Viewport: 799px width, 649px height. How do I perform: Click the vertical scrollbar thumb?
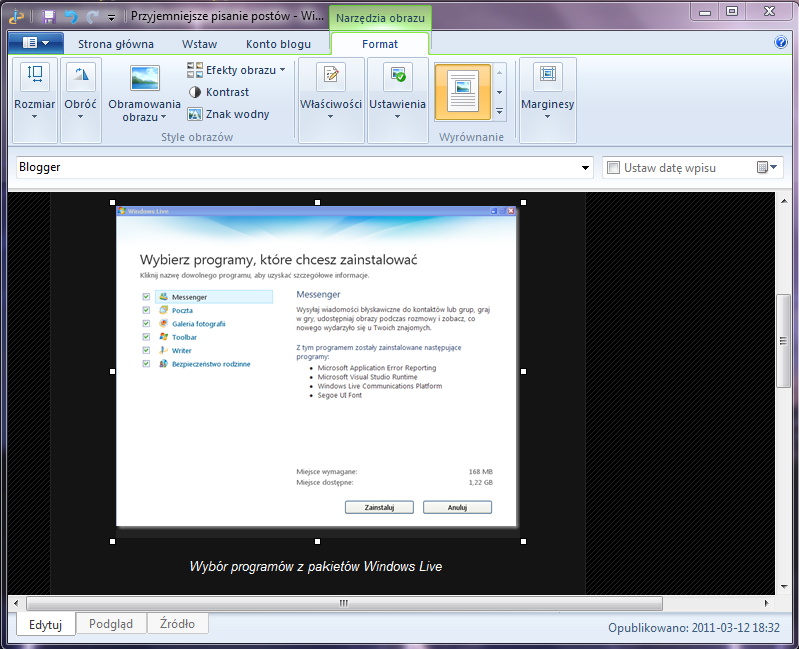pos(783,341)
